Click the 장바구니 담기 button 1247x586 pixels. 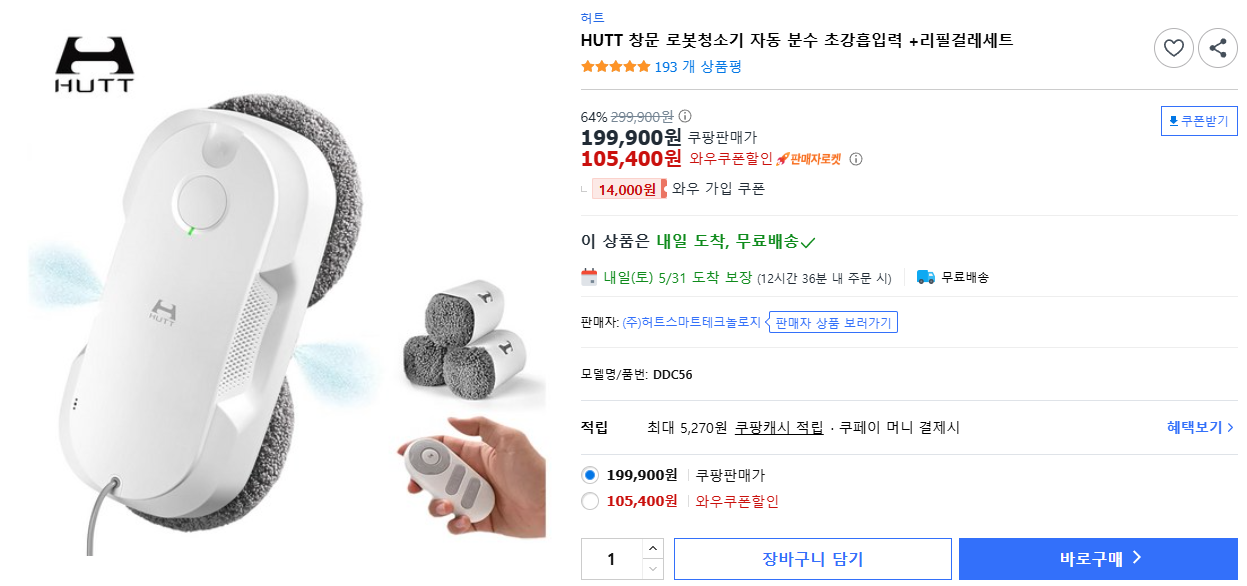(x=812, y=558)
